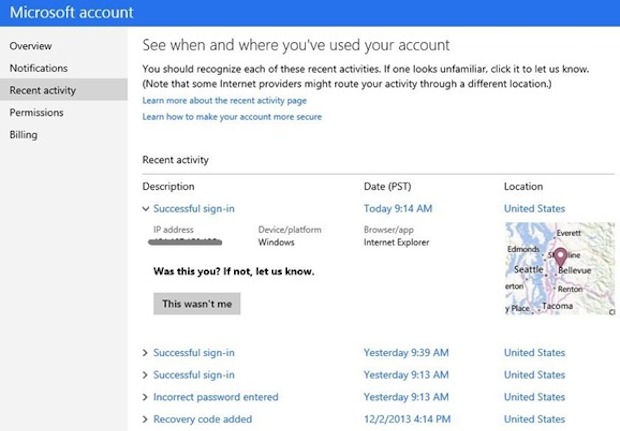This screenshot has height=431, width=620.
Task: Click the Microsoft account header title
Action: click(x=68, y=14)
